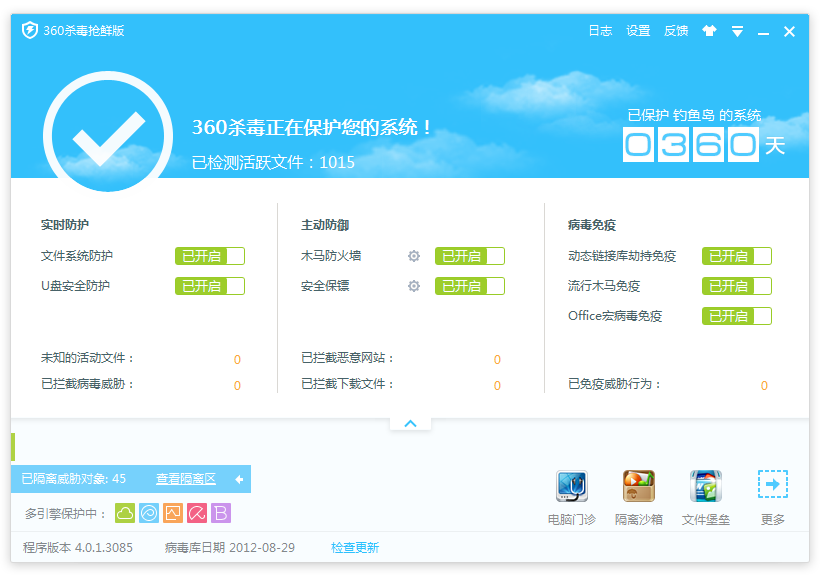The height and width of the screenshot is (582, 825).
Task: Disable Office宏病毒免疫 switch
Action: coord(737,316)
